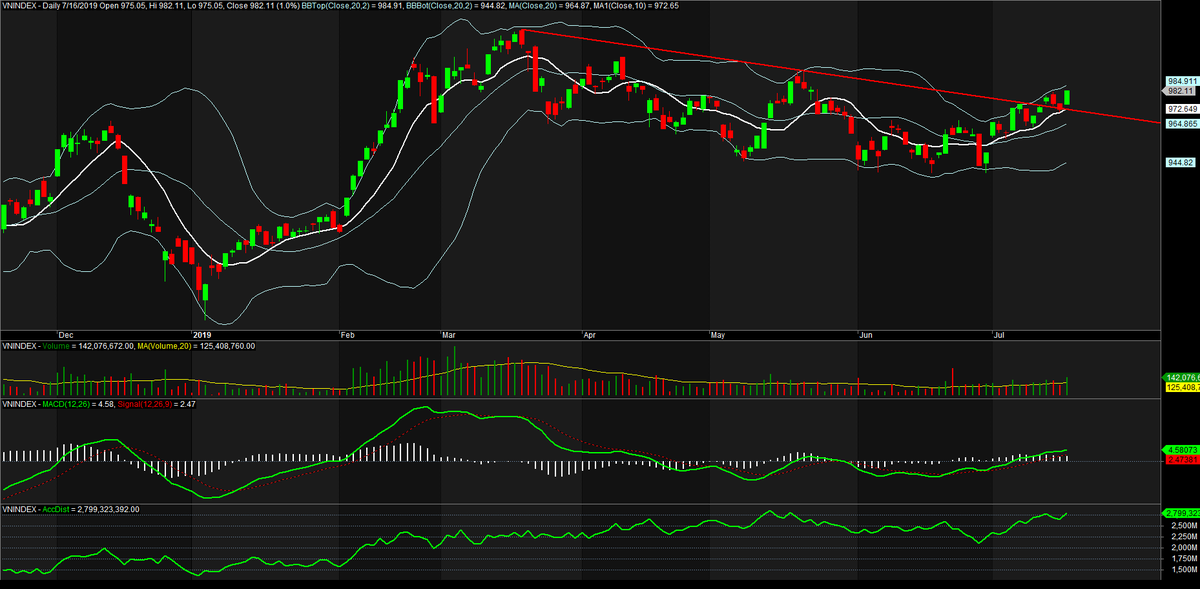Click the May marker on the time axis

[718, 334]
